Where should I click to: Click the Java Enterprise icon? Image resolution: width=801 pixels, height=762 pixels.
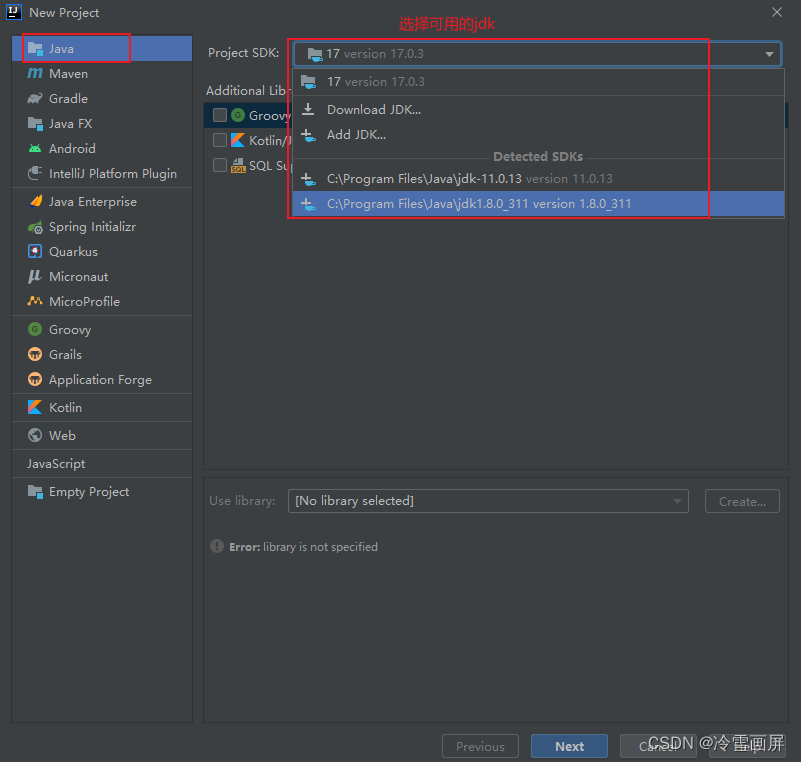pos(35,201)
